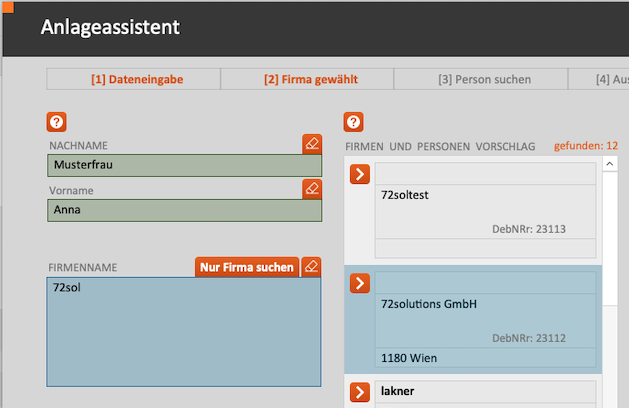Click into the Vorname field with Anna
This screenshot has width=629, height=408.
[184, 210]
